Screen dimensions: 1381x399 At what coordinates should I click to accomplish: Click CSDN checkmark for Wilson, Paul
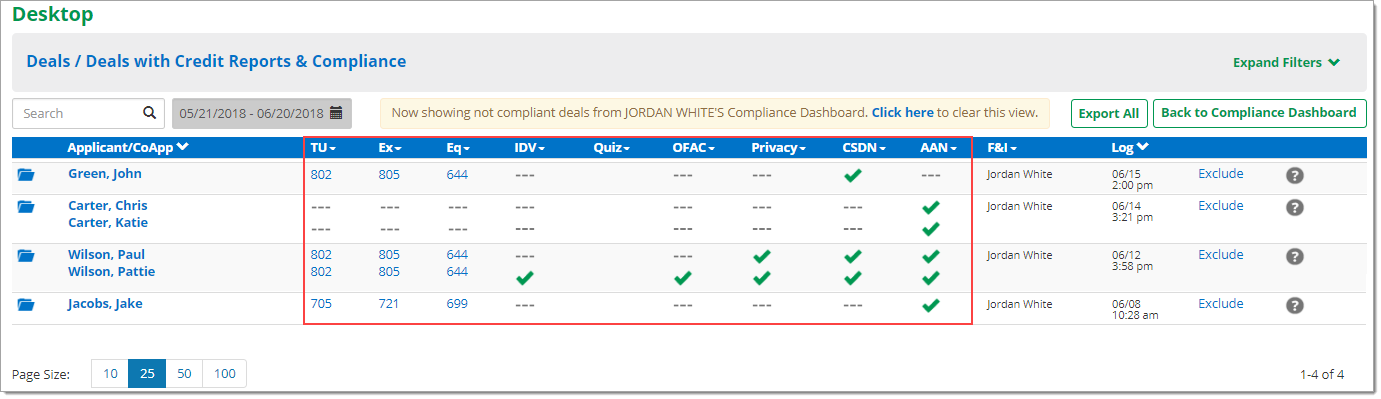click(852, 256)
